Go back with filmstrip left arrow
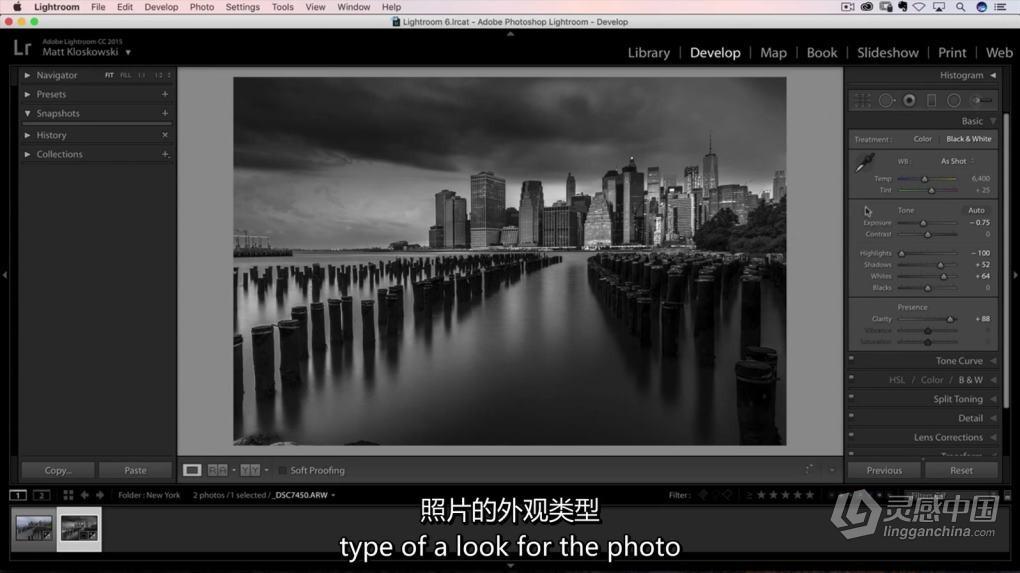 85,495
